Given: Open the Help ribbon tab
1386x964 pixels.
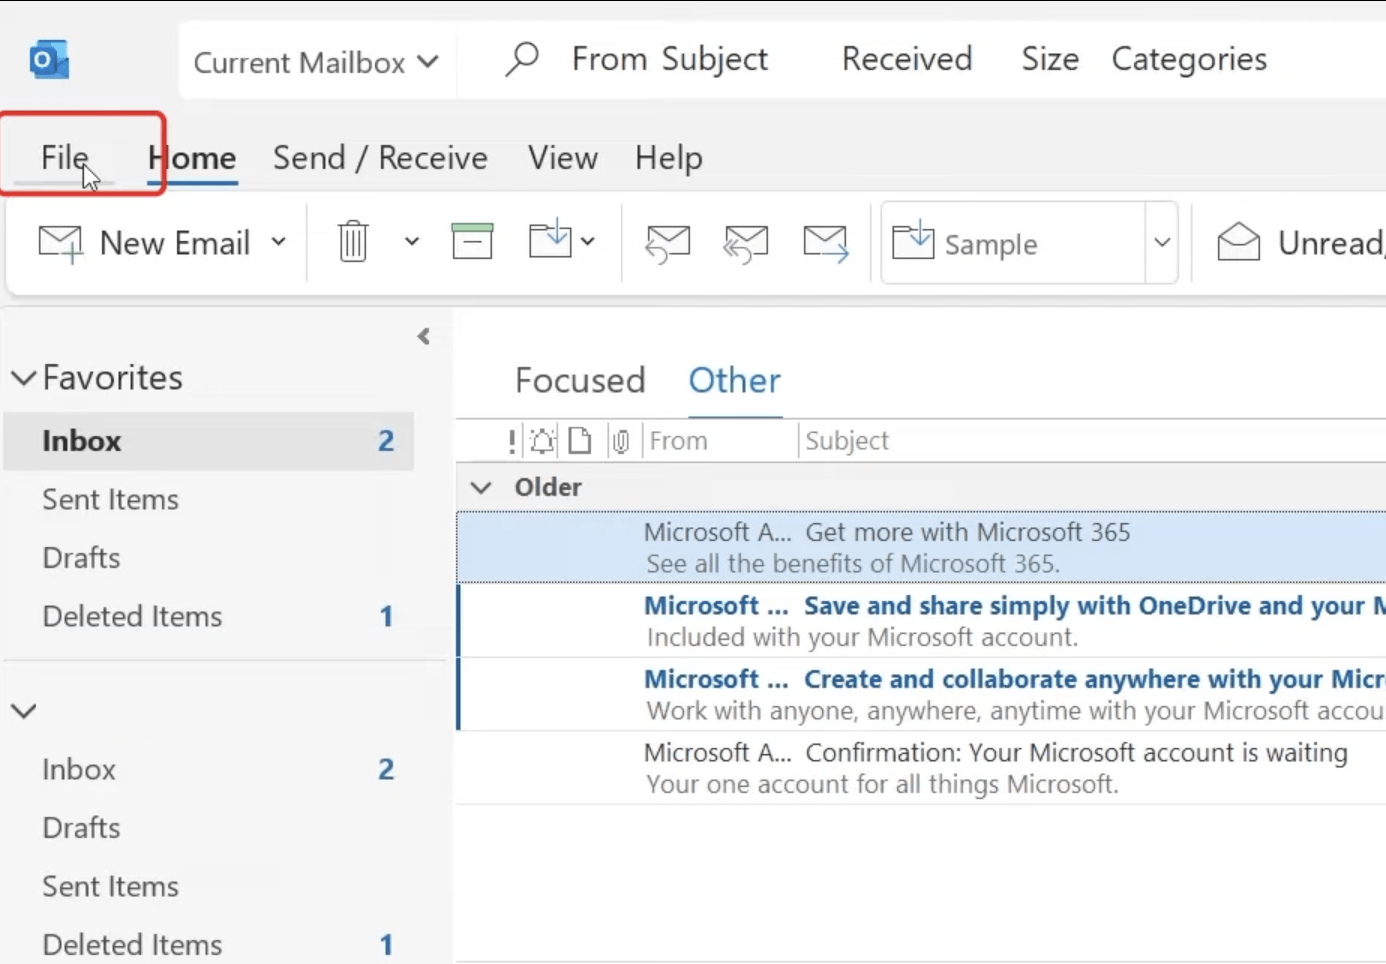Looking at the screenshot, I should pos(669,157).
